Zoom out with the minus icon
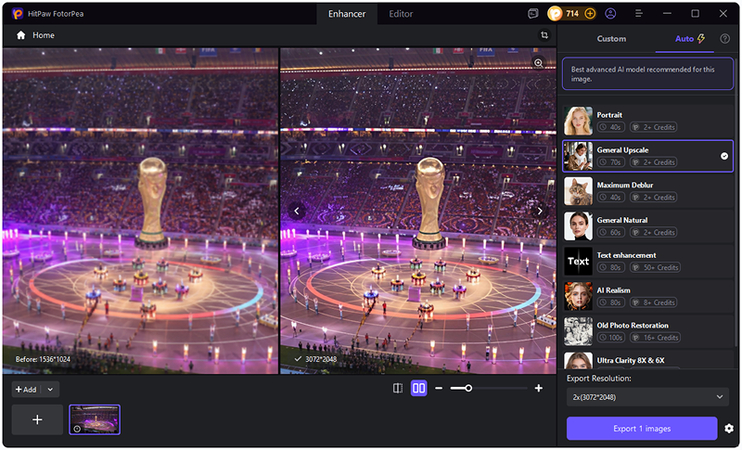Image resolution: width=742 pixels, height=450 pixels. click(439, 388)
